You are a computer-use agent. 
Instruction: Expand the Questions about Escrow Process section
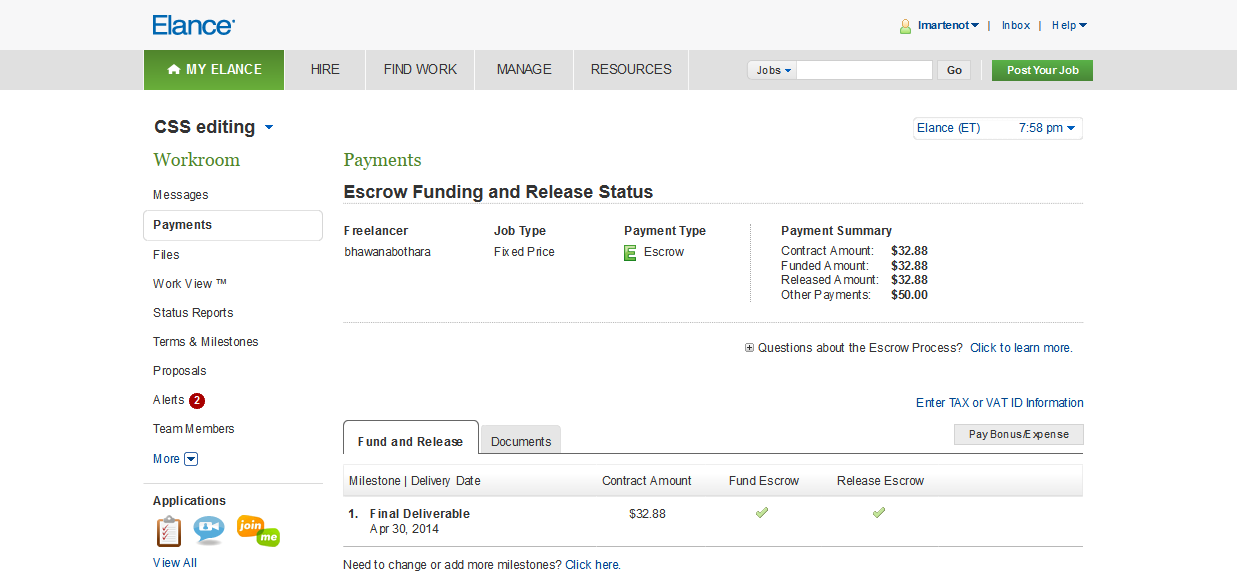point(750,348)
